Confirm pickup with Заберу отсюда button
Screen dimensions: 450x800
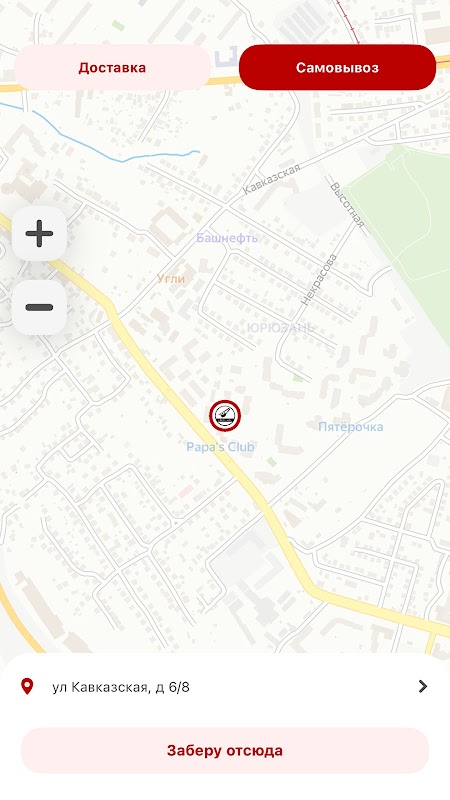[225, 751]
